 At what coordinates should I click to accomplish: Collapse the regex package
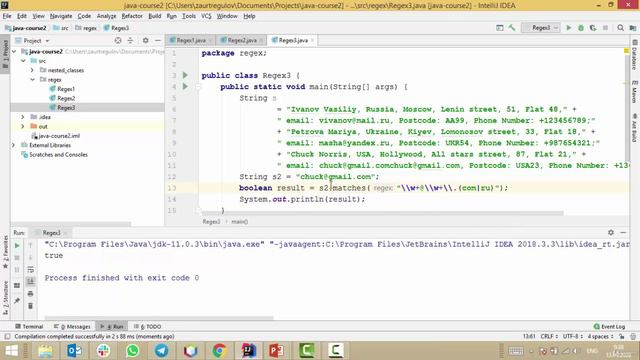32,80
